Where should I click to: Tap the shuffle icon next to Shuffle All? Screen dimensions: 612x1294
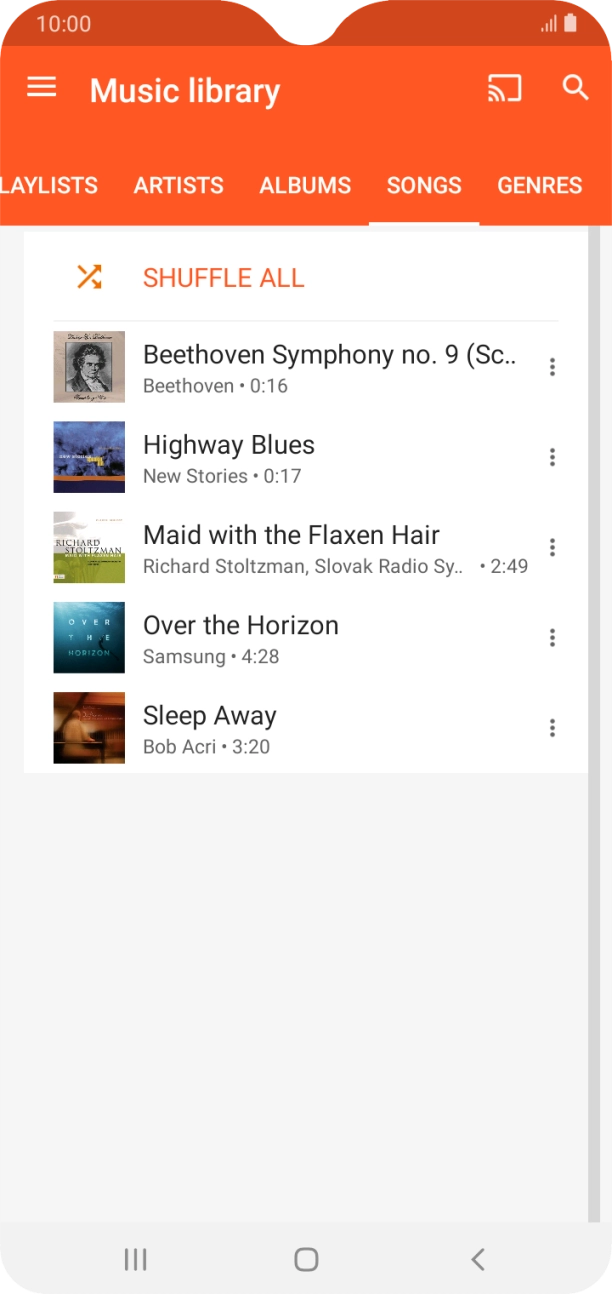click(x=89, y=276)
